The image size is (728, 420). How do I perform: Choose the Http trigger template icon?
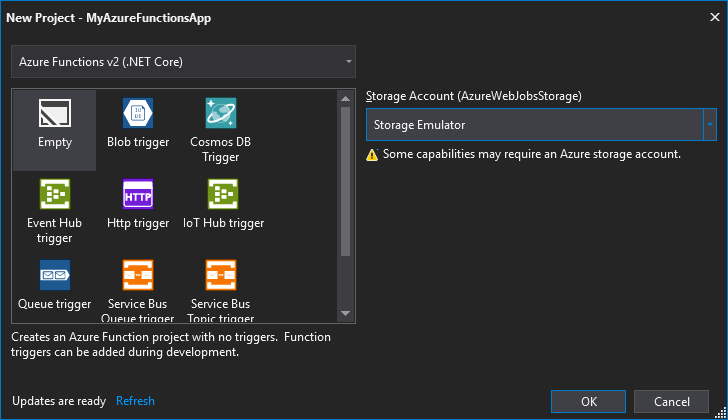pyautogui.click(x=138, y=194)
